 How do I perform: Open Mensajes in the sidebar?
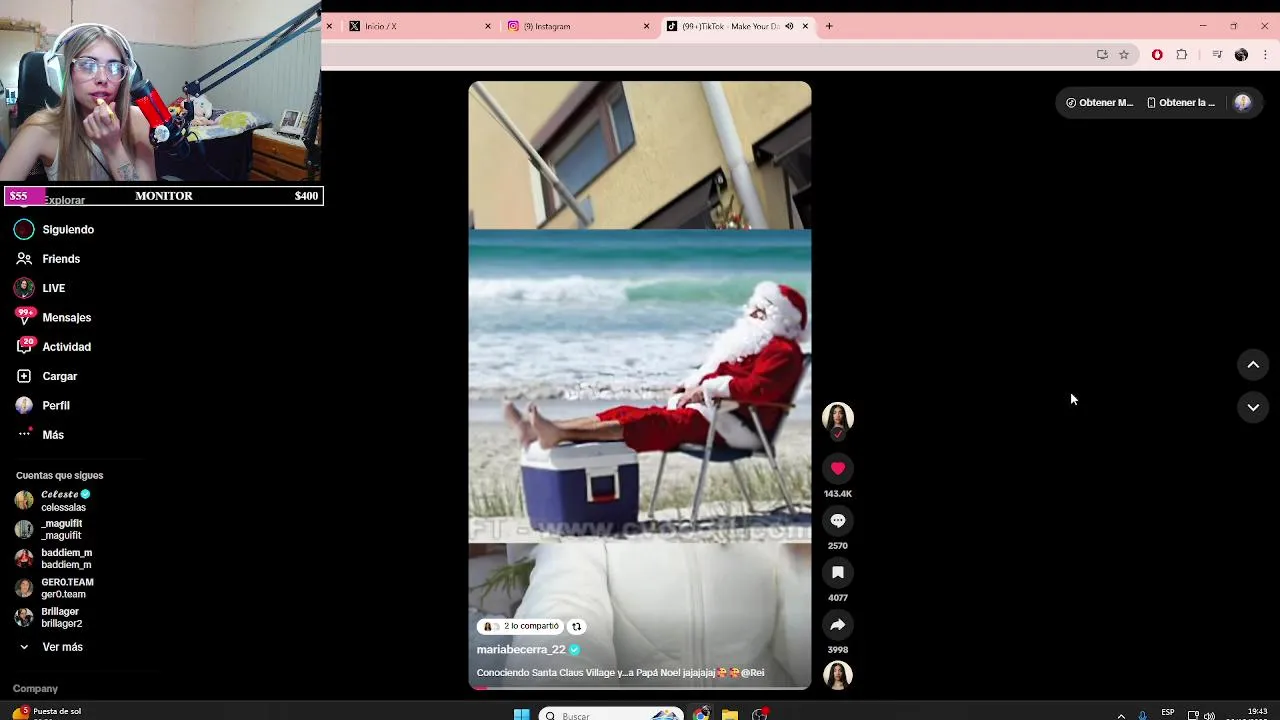(66, 317)
